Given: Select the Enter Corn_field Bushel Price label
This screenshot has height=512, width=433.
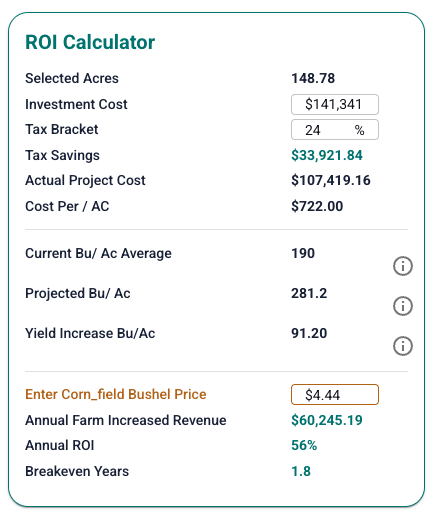Looking at the screenshot, I should point(116,394).
